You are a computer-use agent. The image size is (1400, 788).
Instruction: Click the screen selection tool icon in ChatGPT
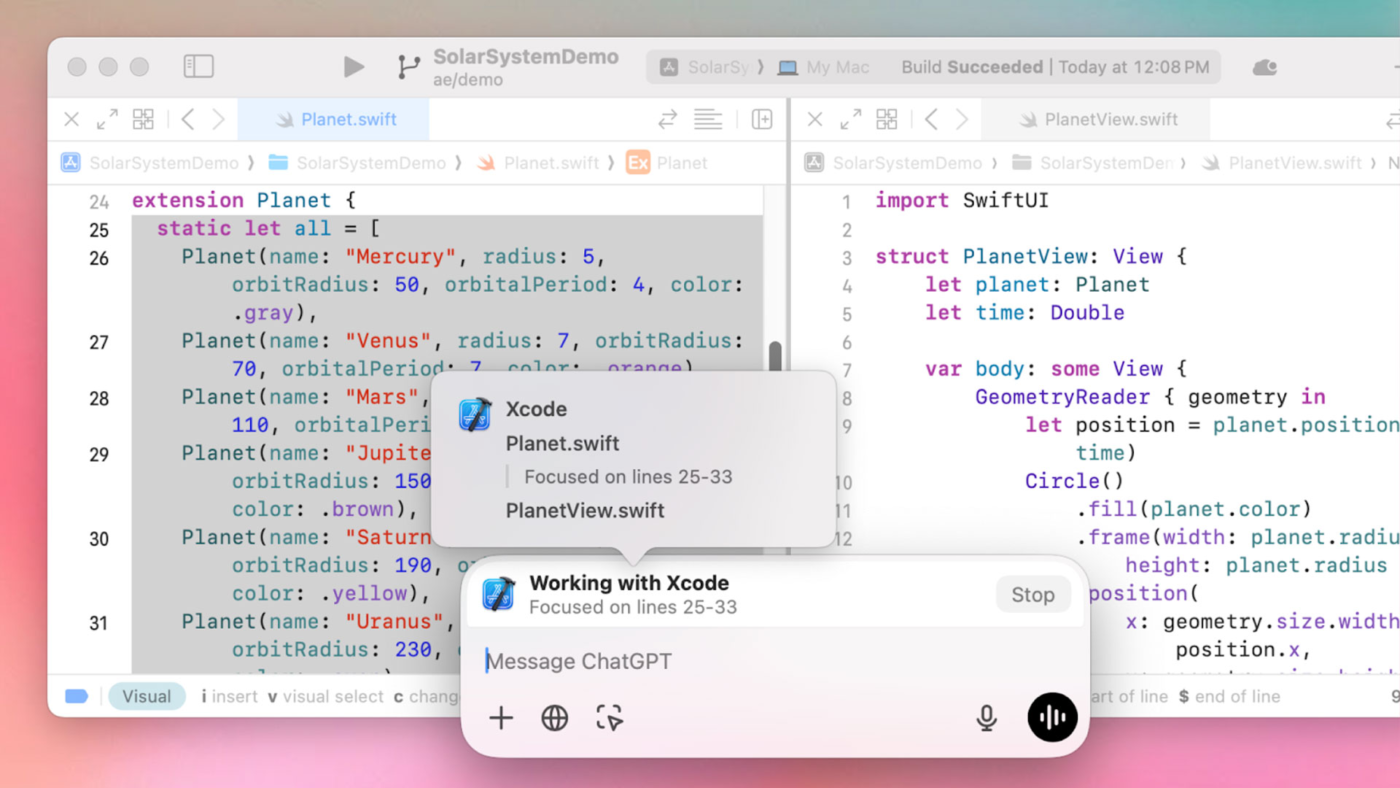coord(609,718)
